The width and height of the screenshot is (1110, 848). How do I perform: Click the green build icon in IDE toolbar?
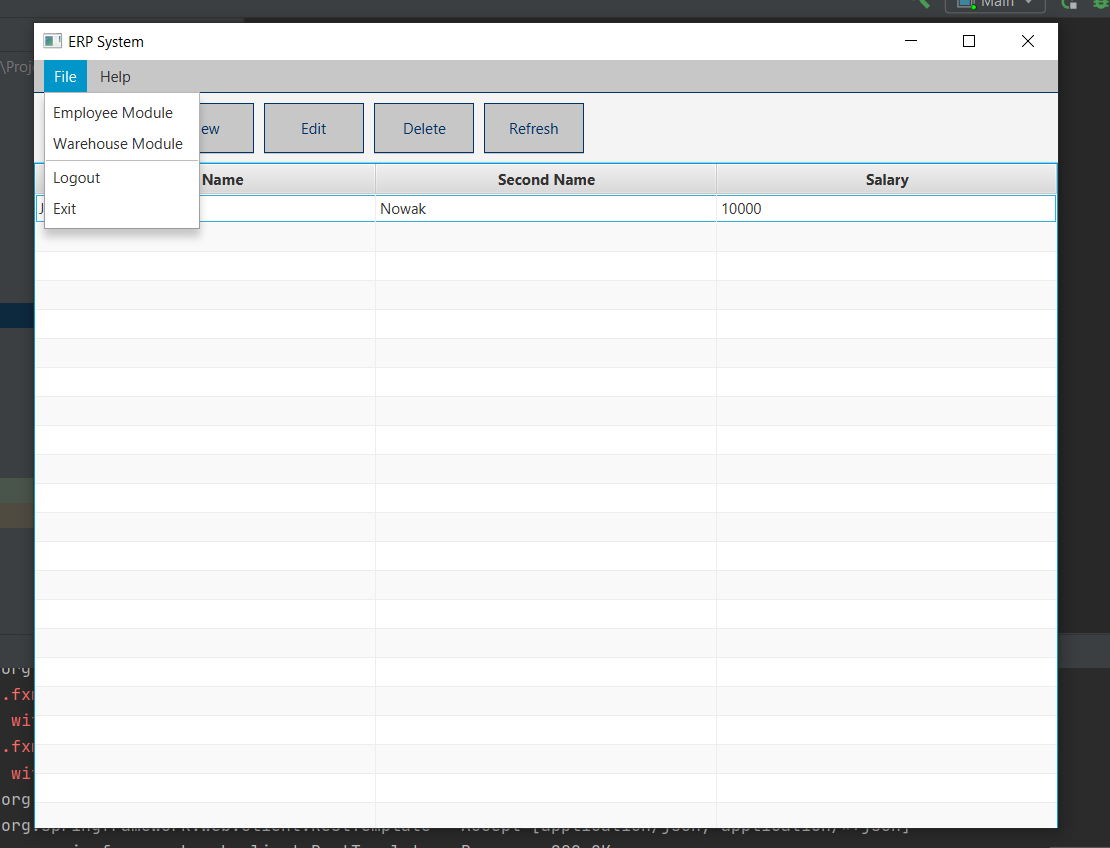click(x=920, y=5)
